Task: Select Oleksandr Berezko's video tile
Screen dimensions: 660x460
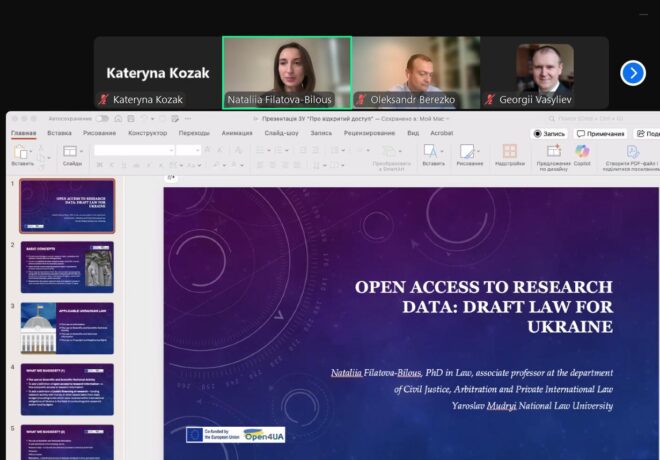Action: (x=416, y=73)
